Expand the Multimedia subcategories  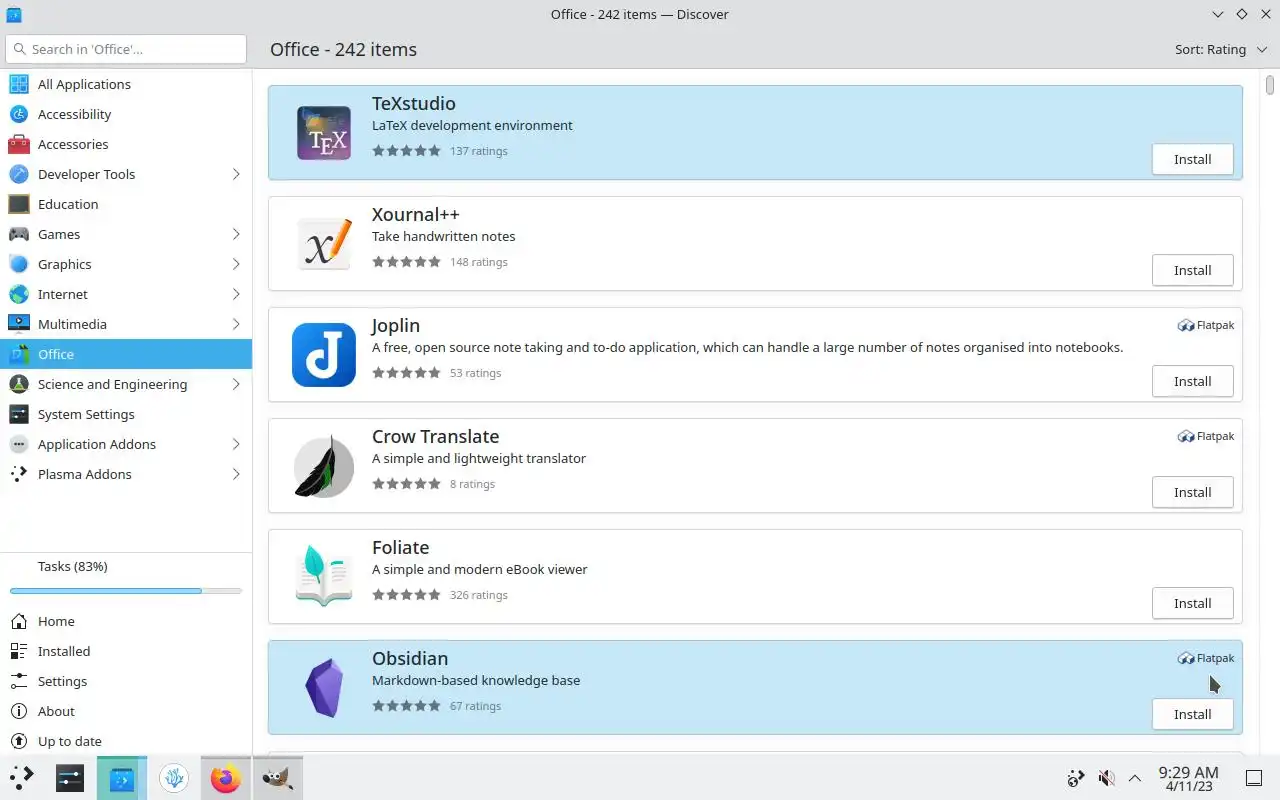pyautogui.click(x=236, y=324)
